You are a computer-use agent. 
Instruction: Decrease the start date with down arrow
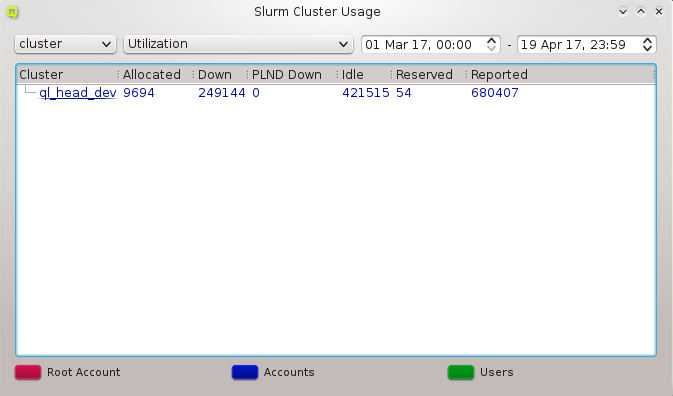click(x=491, y=48)
